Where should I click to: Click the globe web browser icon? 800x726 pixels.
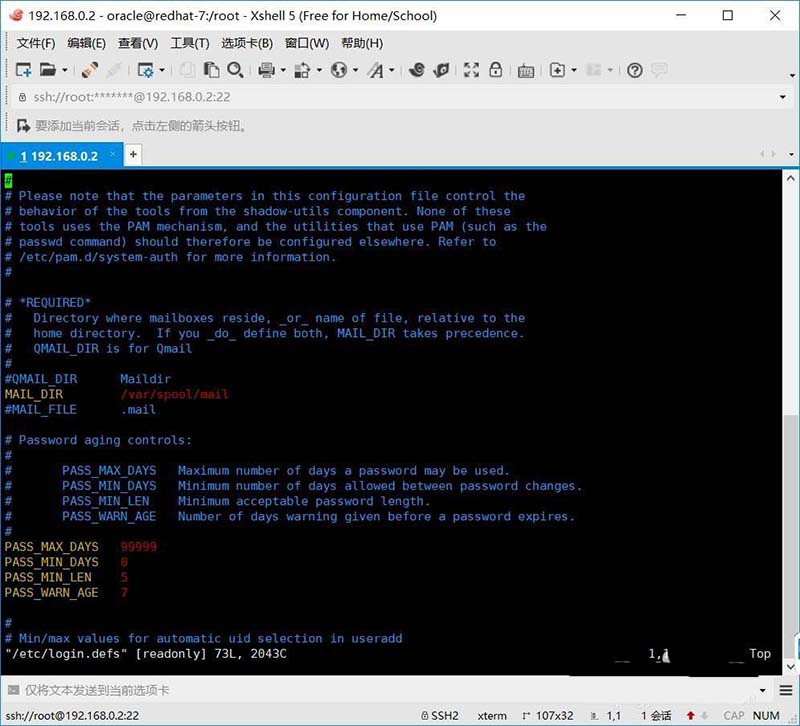[x=337, y=71]
